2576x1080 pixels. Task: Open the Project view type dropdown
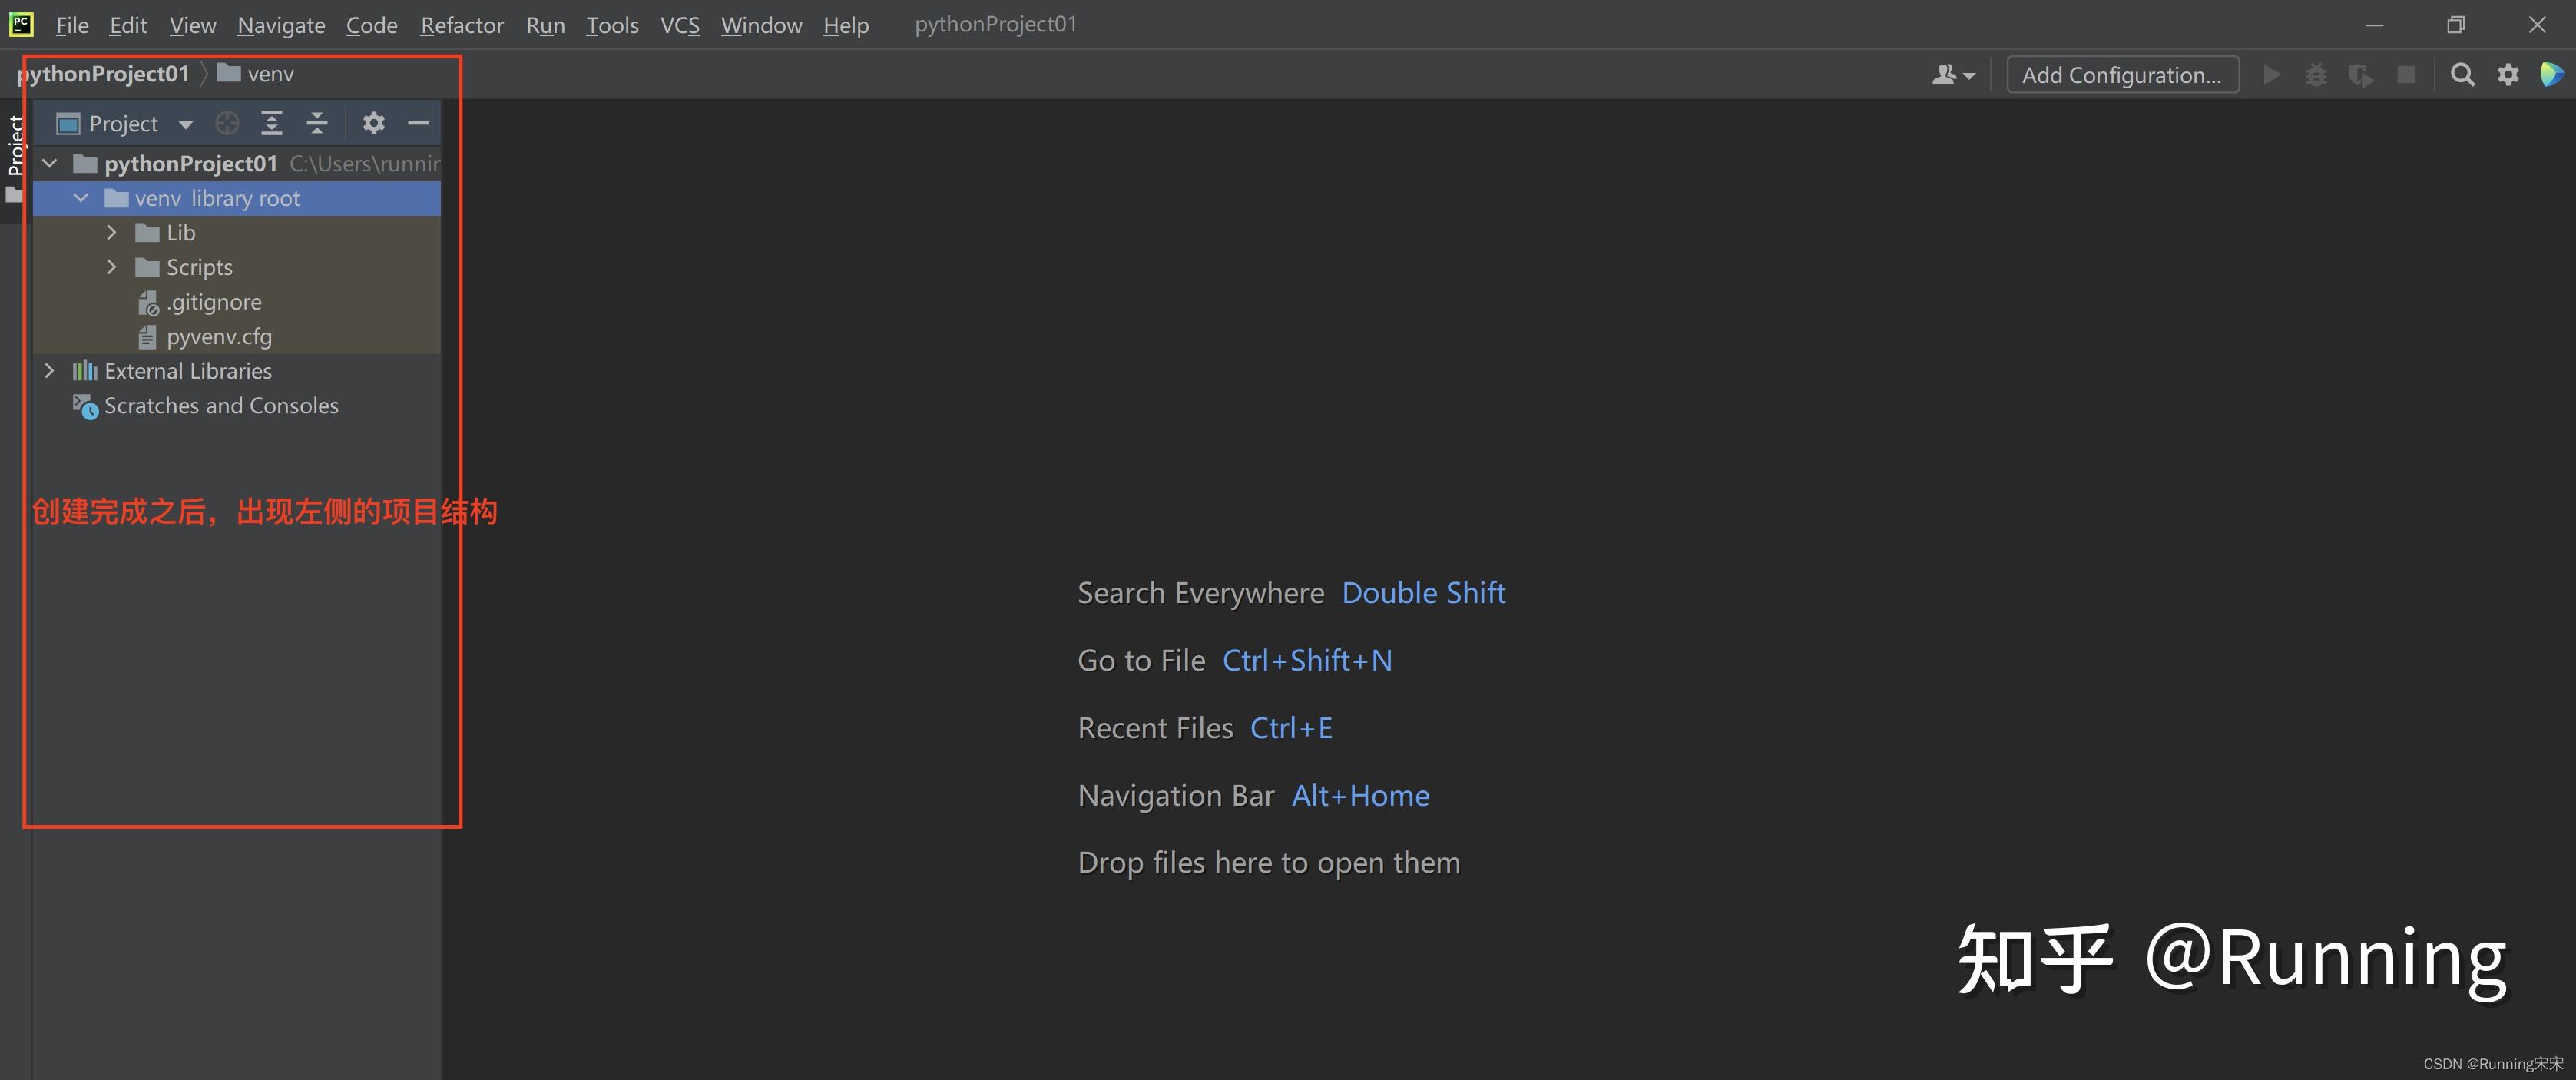[x=185, y=124]
